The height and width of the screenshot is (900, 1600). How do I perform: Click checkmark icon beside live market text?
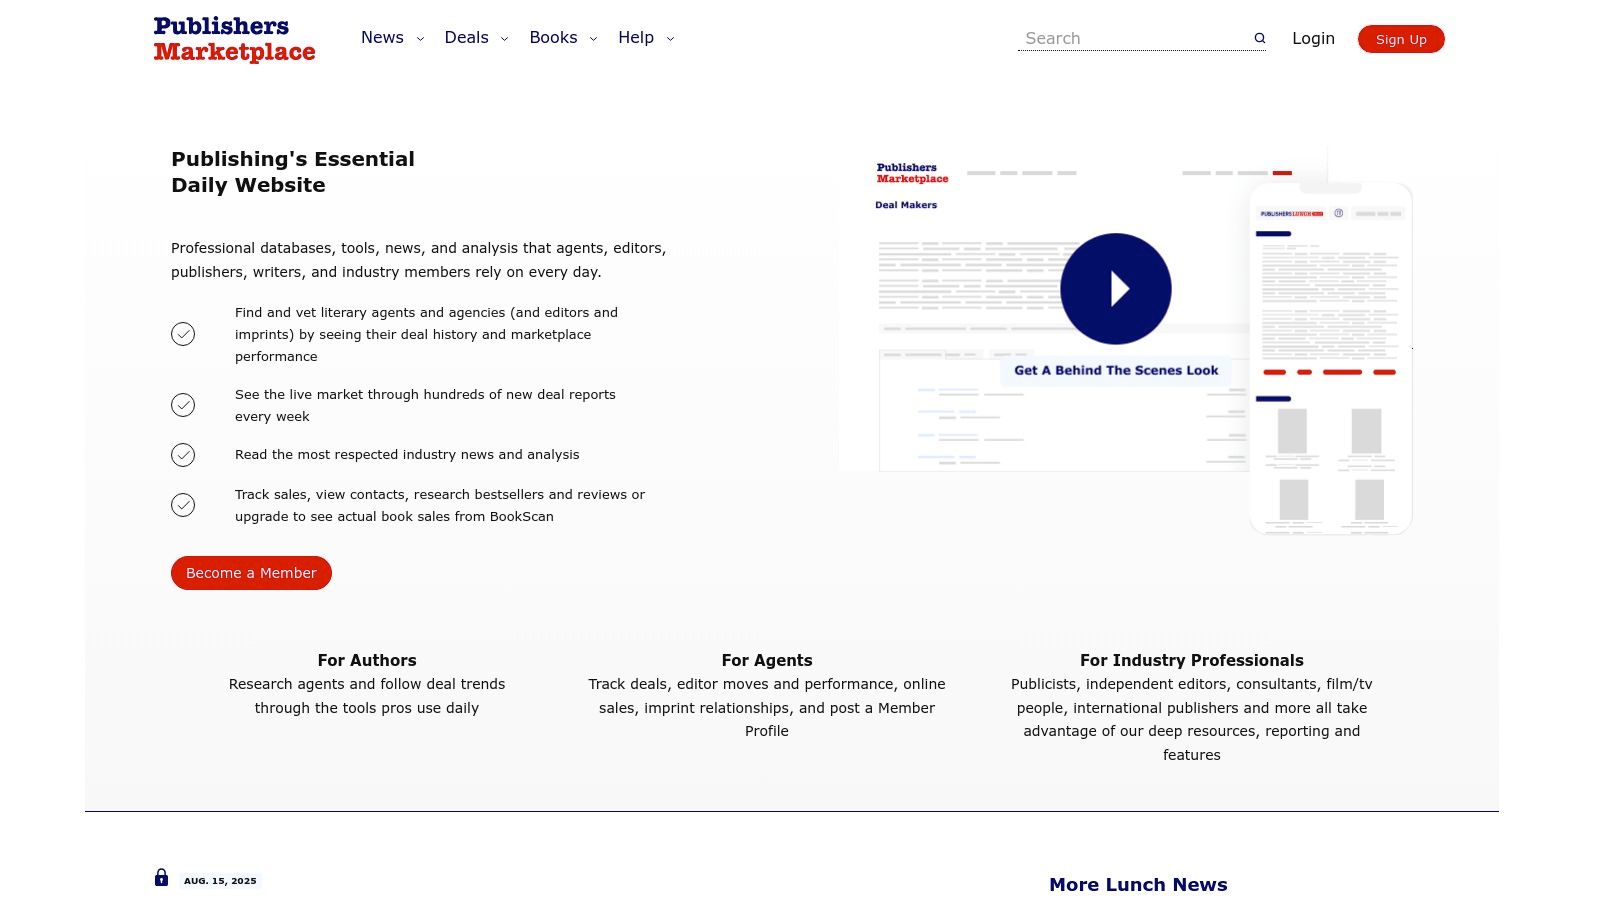pos(183,405)
